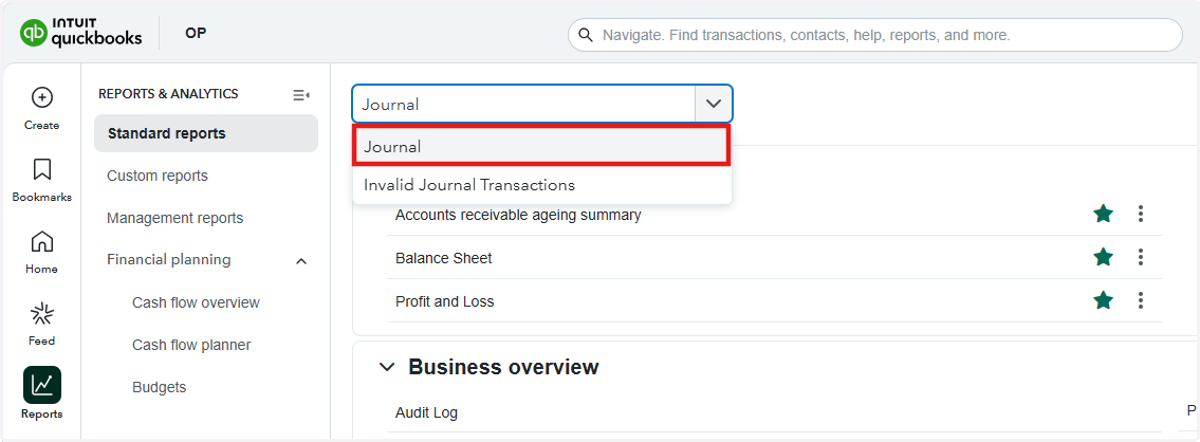Toggle the Balance Sheet favourite star
The image size is (1200, 442).
coord(1103,257)
